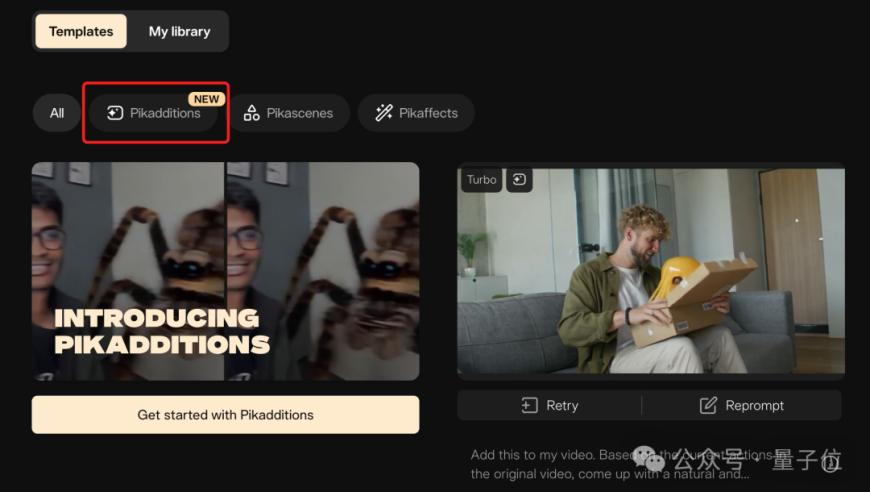Click the Pikadditions icon beside Turbo
This screenshot has height=492, width=870.
click(x=519, y=180)
